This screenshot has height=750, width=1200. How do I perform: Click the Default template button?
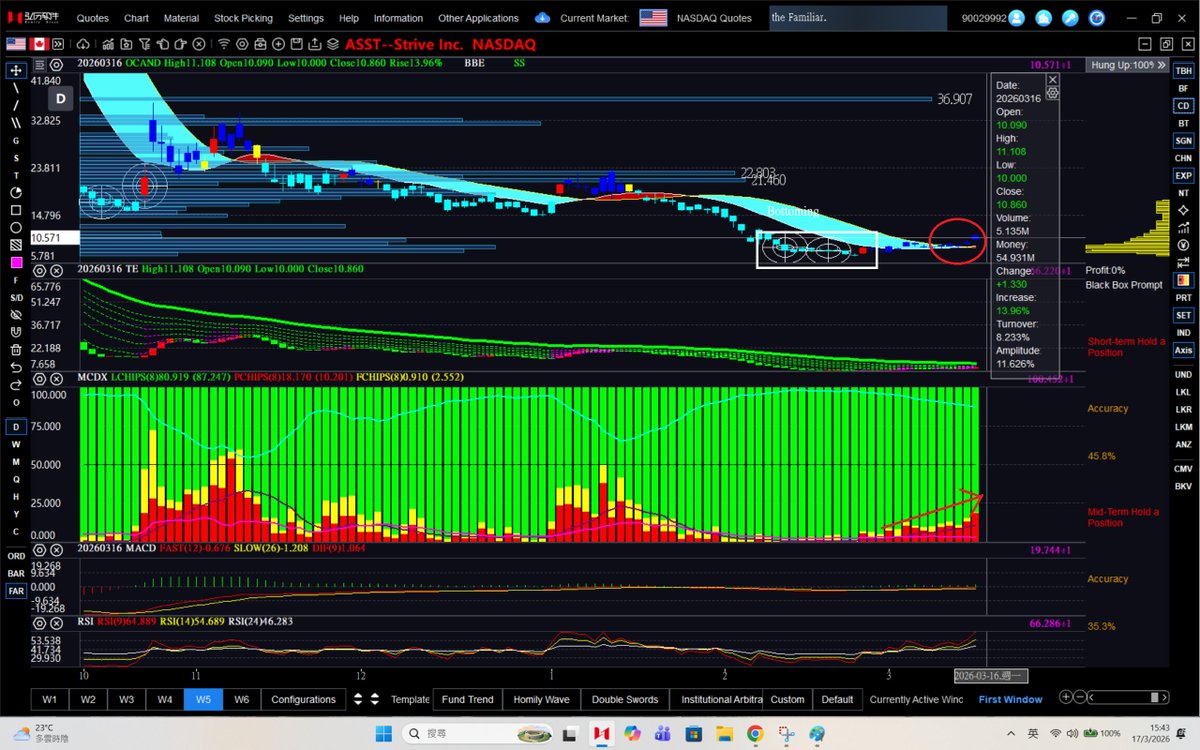(x=838, y=699)
